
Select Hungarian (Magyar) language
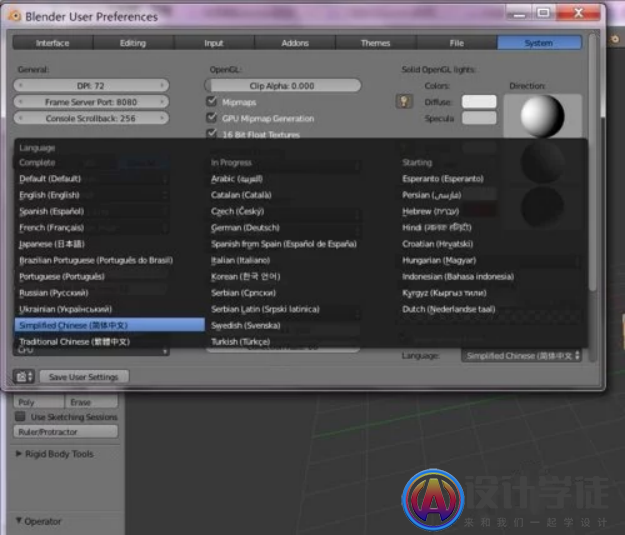[x=492, y=260]
